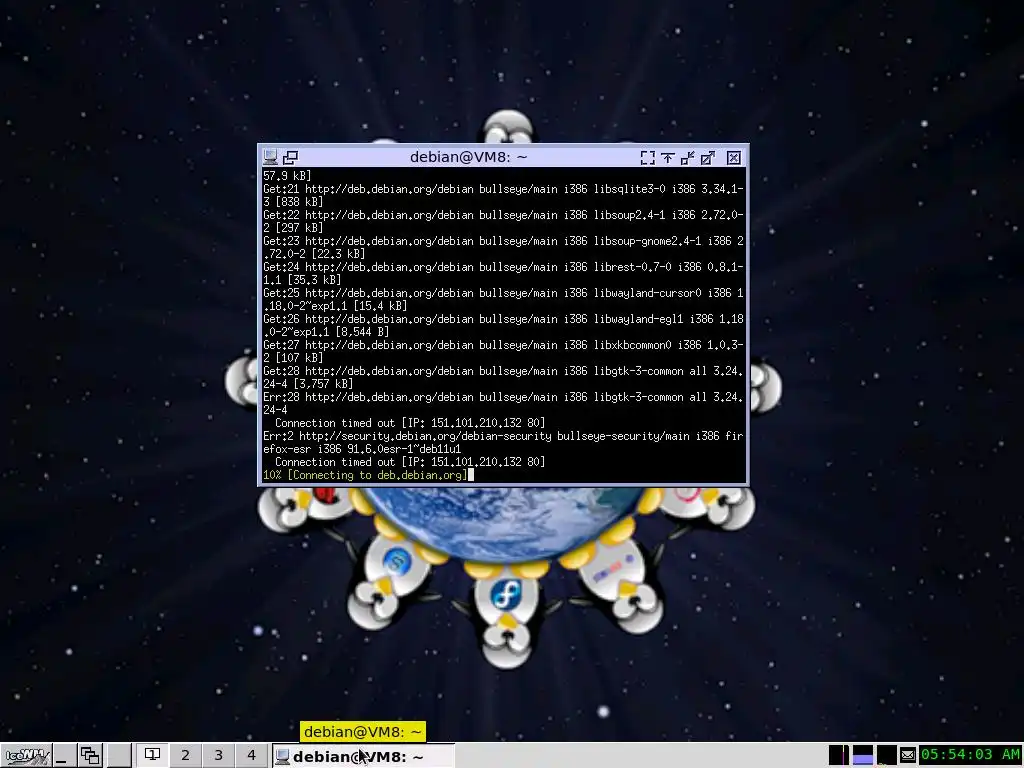Click the memory usage monitor applet
The width and height of the screenshot is (1024, 768).
tap(863, 756)
